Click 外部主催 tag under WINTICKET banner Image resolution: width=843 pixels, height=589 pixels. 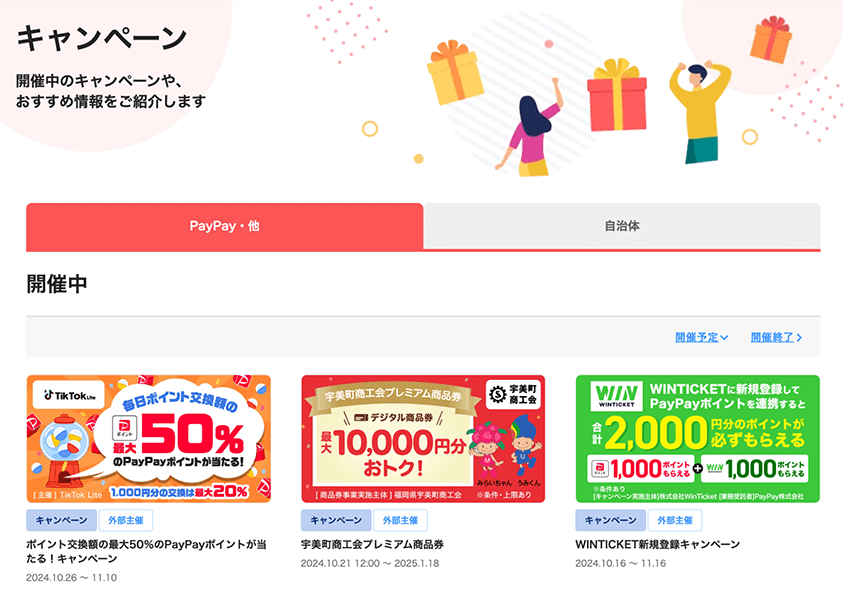point(675,520)
